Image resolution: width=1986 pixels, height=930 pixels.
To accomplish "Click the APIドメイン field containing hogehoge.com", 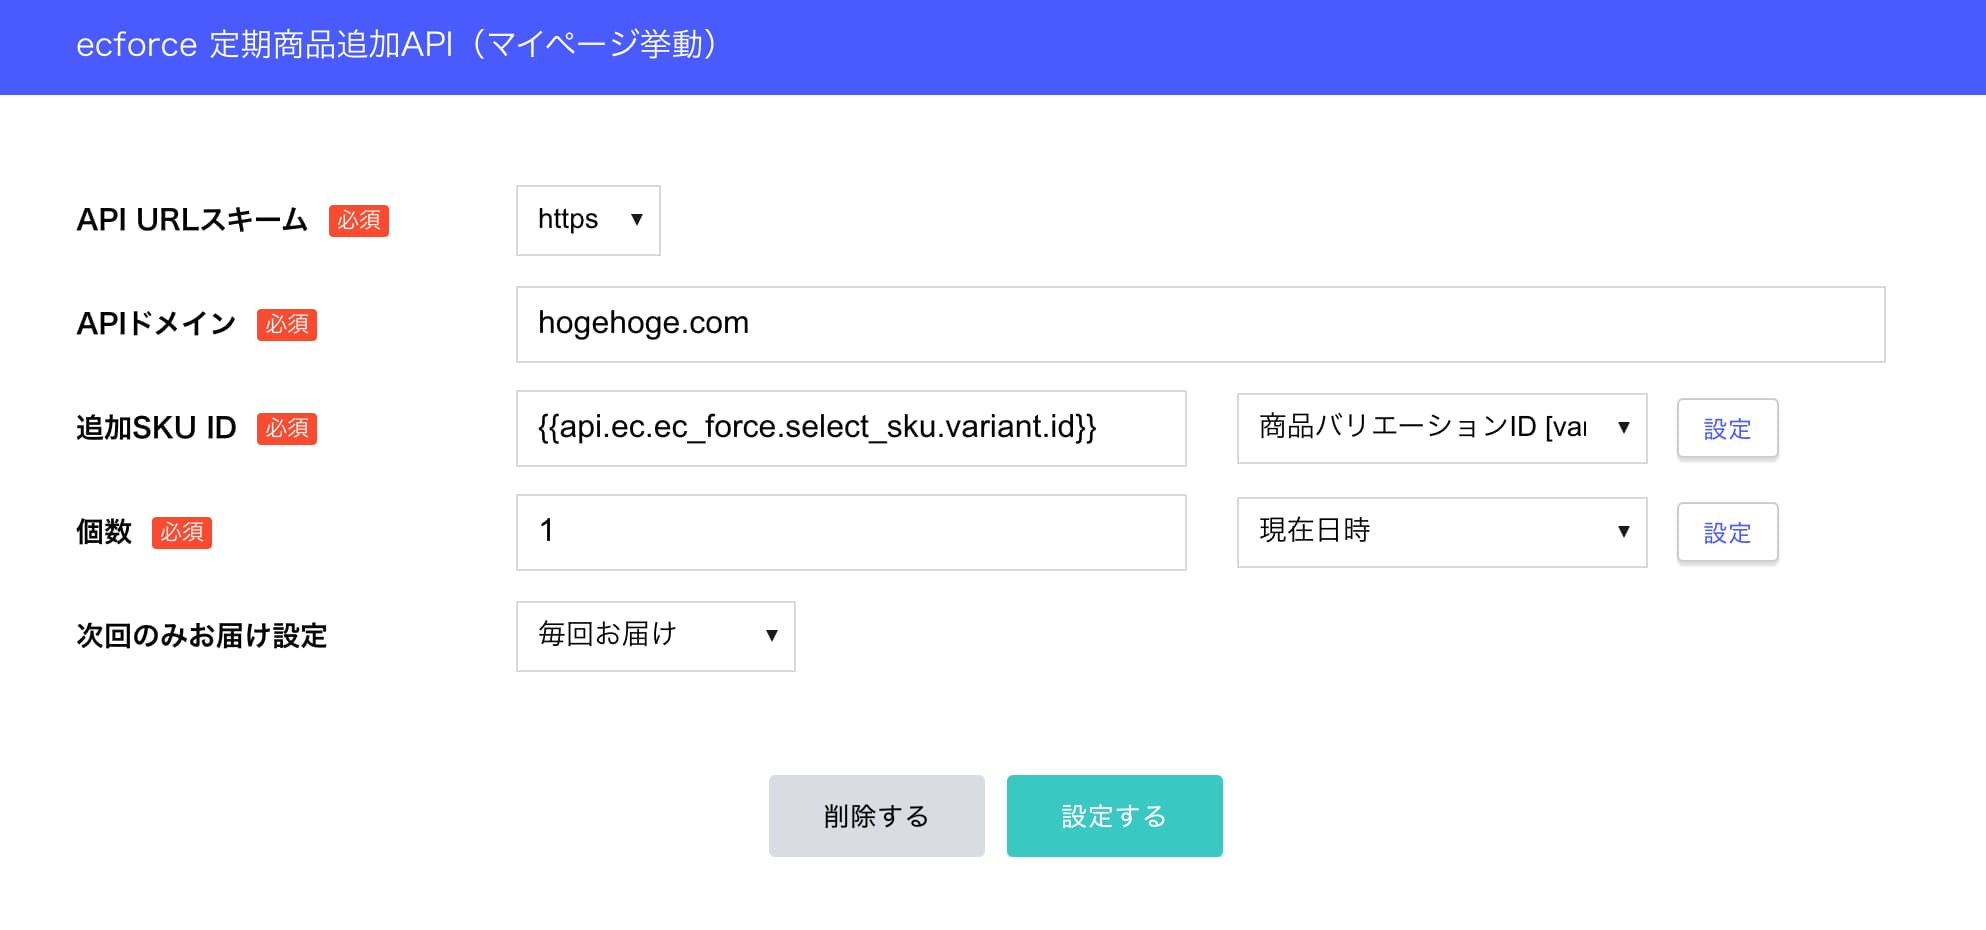I will pos(1200,324).
